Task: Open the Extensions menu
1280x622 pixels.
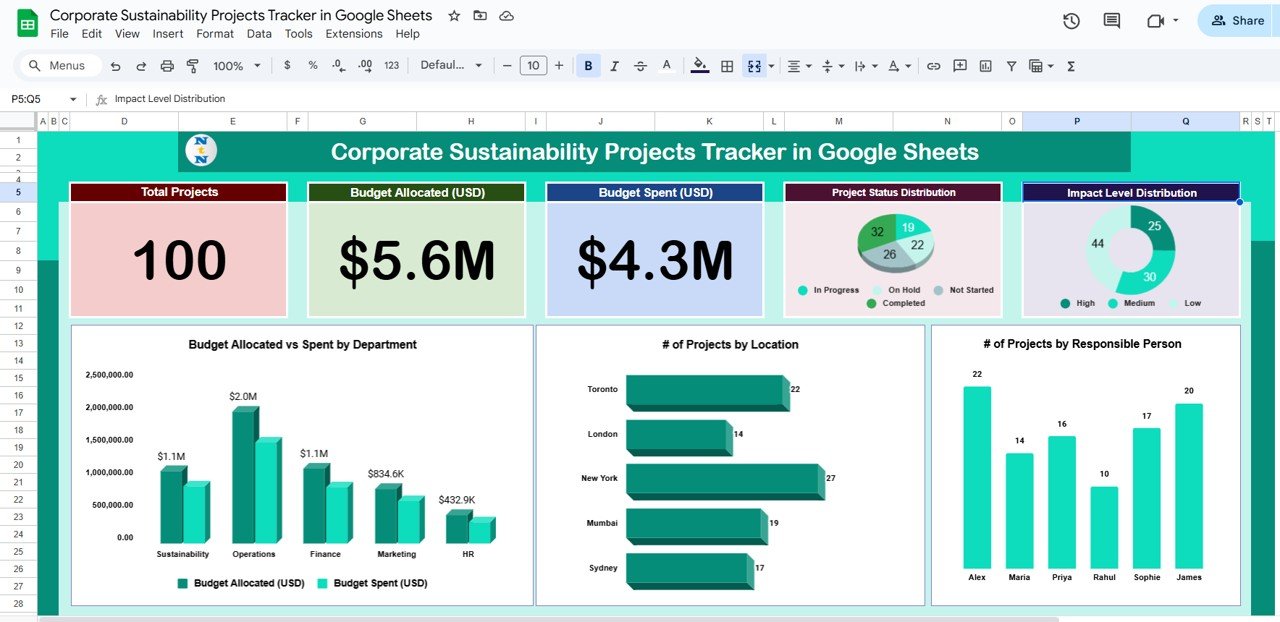Action: (x=353, y=33)
